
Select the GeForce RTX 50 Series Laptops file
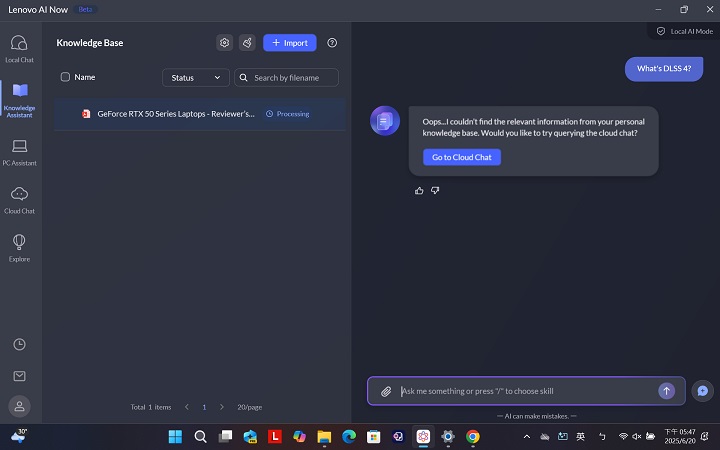tap(200, 114)
